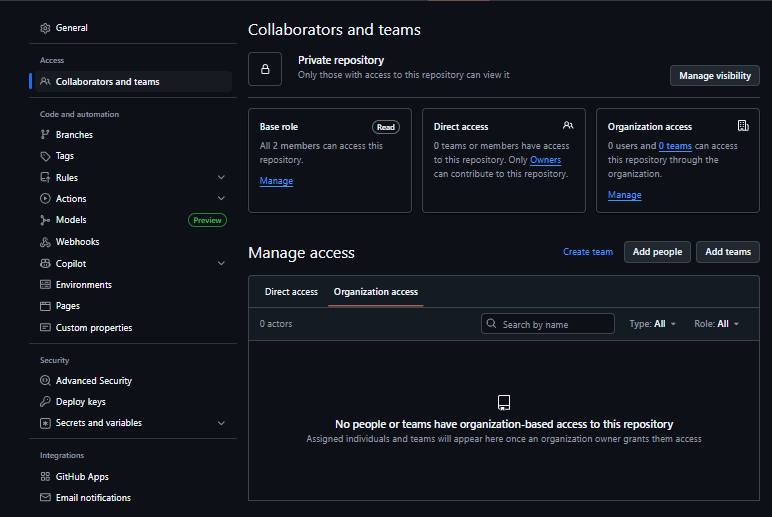This screenshot has height=517, width=772.
Task: Click the 'Private repository' heading text
Action: pos(341,60)
